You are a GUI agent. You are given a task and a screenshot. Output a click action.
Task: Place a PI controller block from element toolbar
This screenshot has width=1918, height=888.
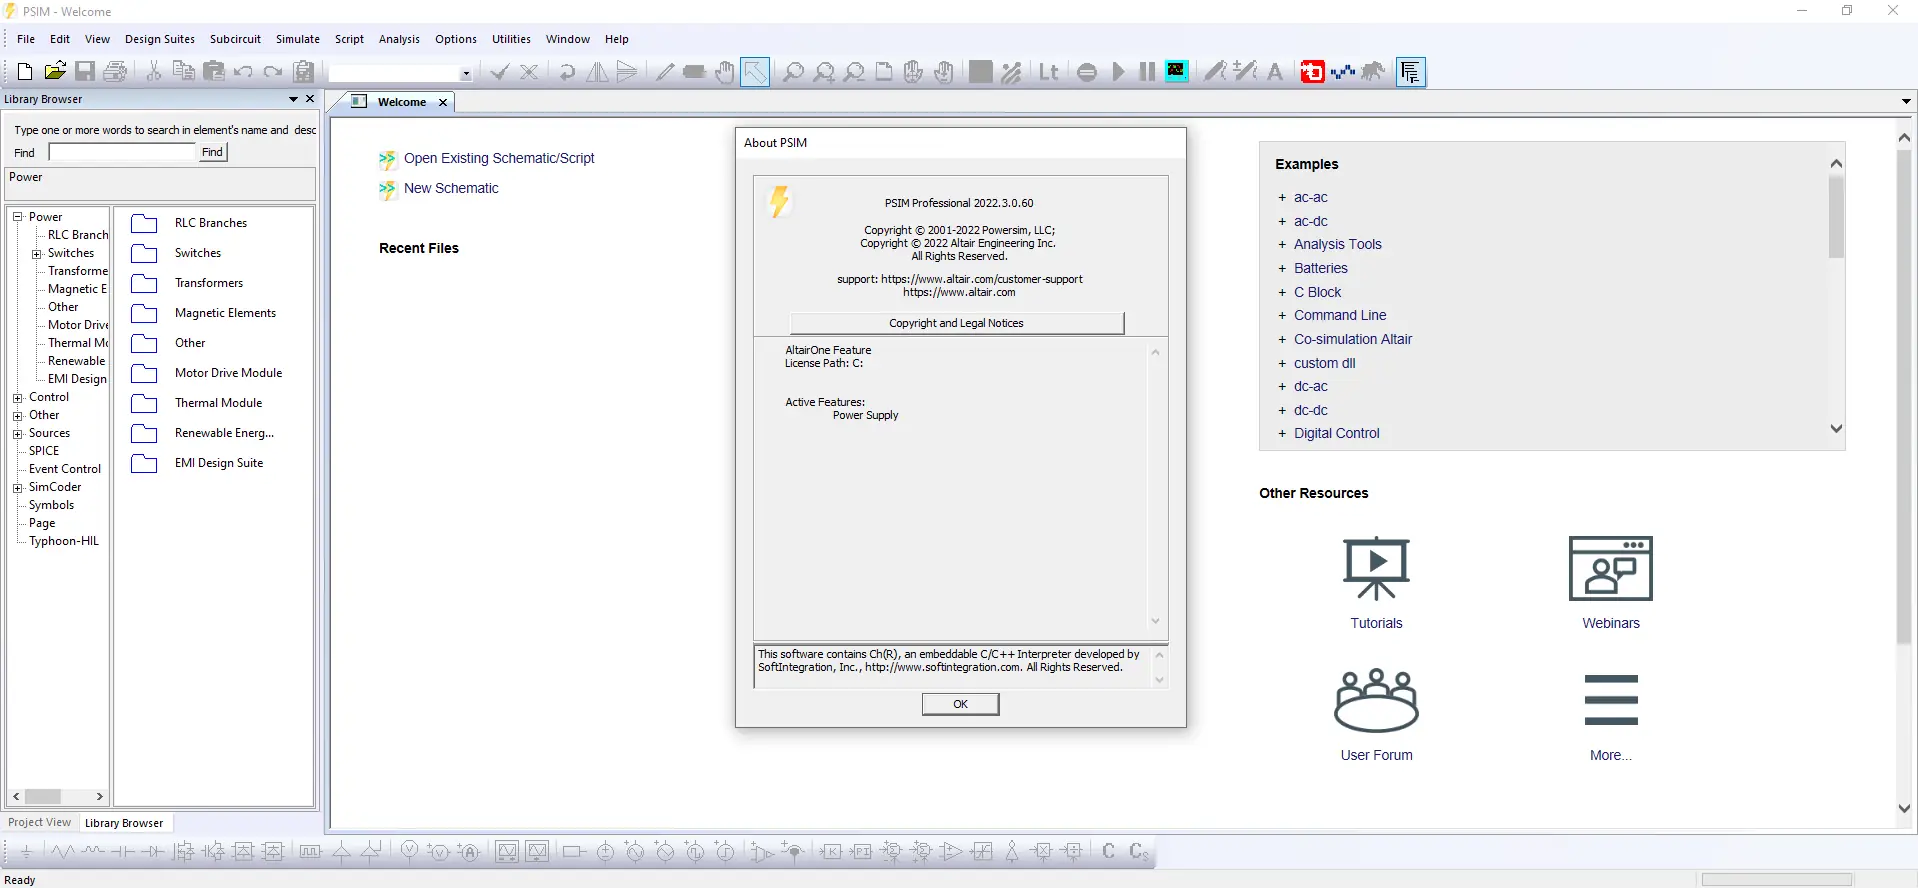pos(861,852)
